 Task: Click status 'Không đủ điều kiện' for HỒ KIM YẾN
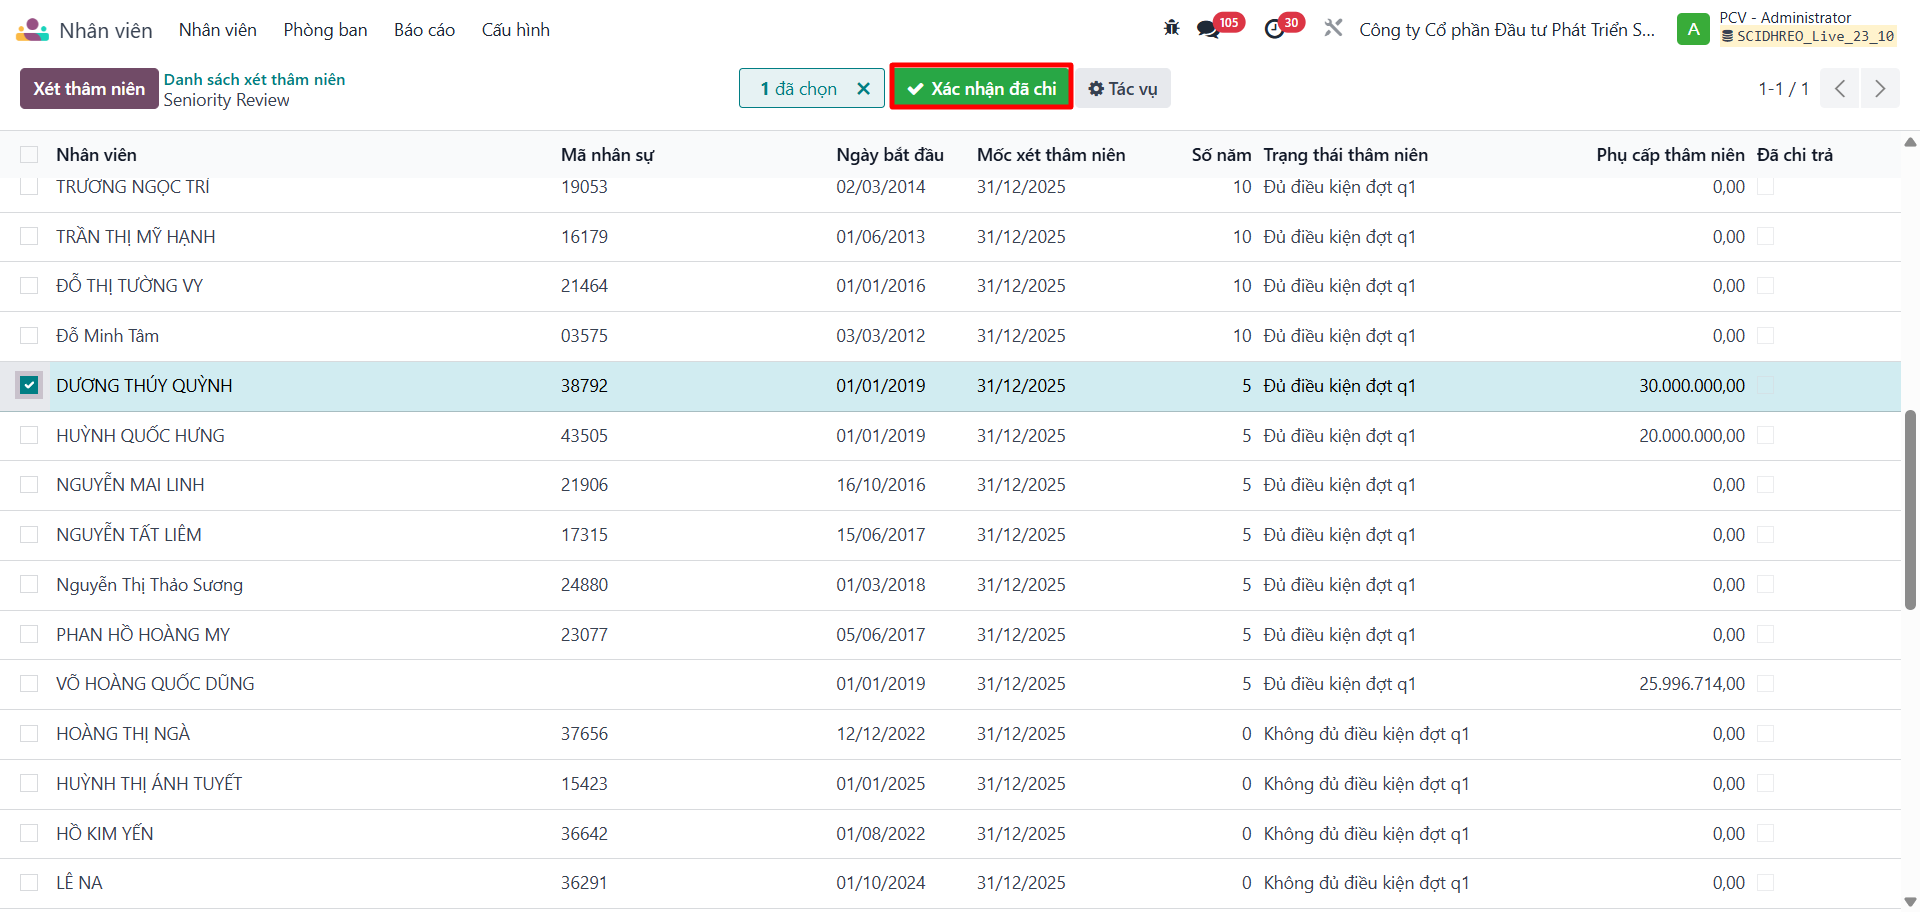1366,834
